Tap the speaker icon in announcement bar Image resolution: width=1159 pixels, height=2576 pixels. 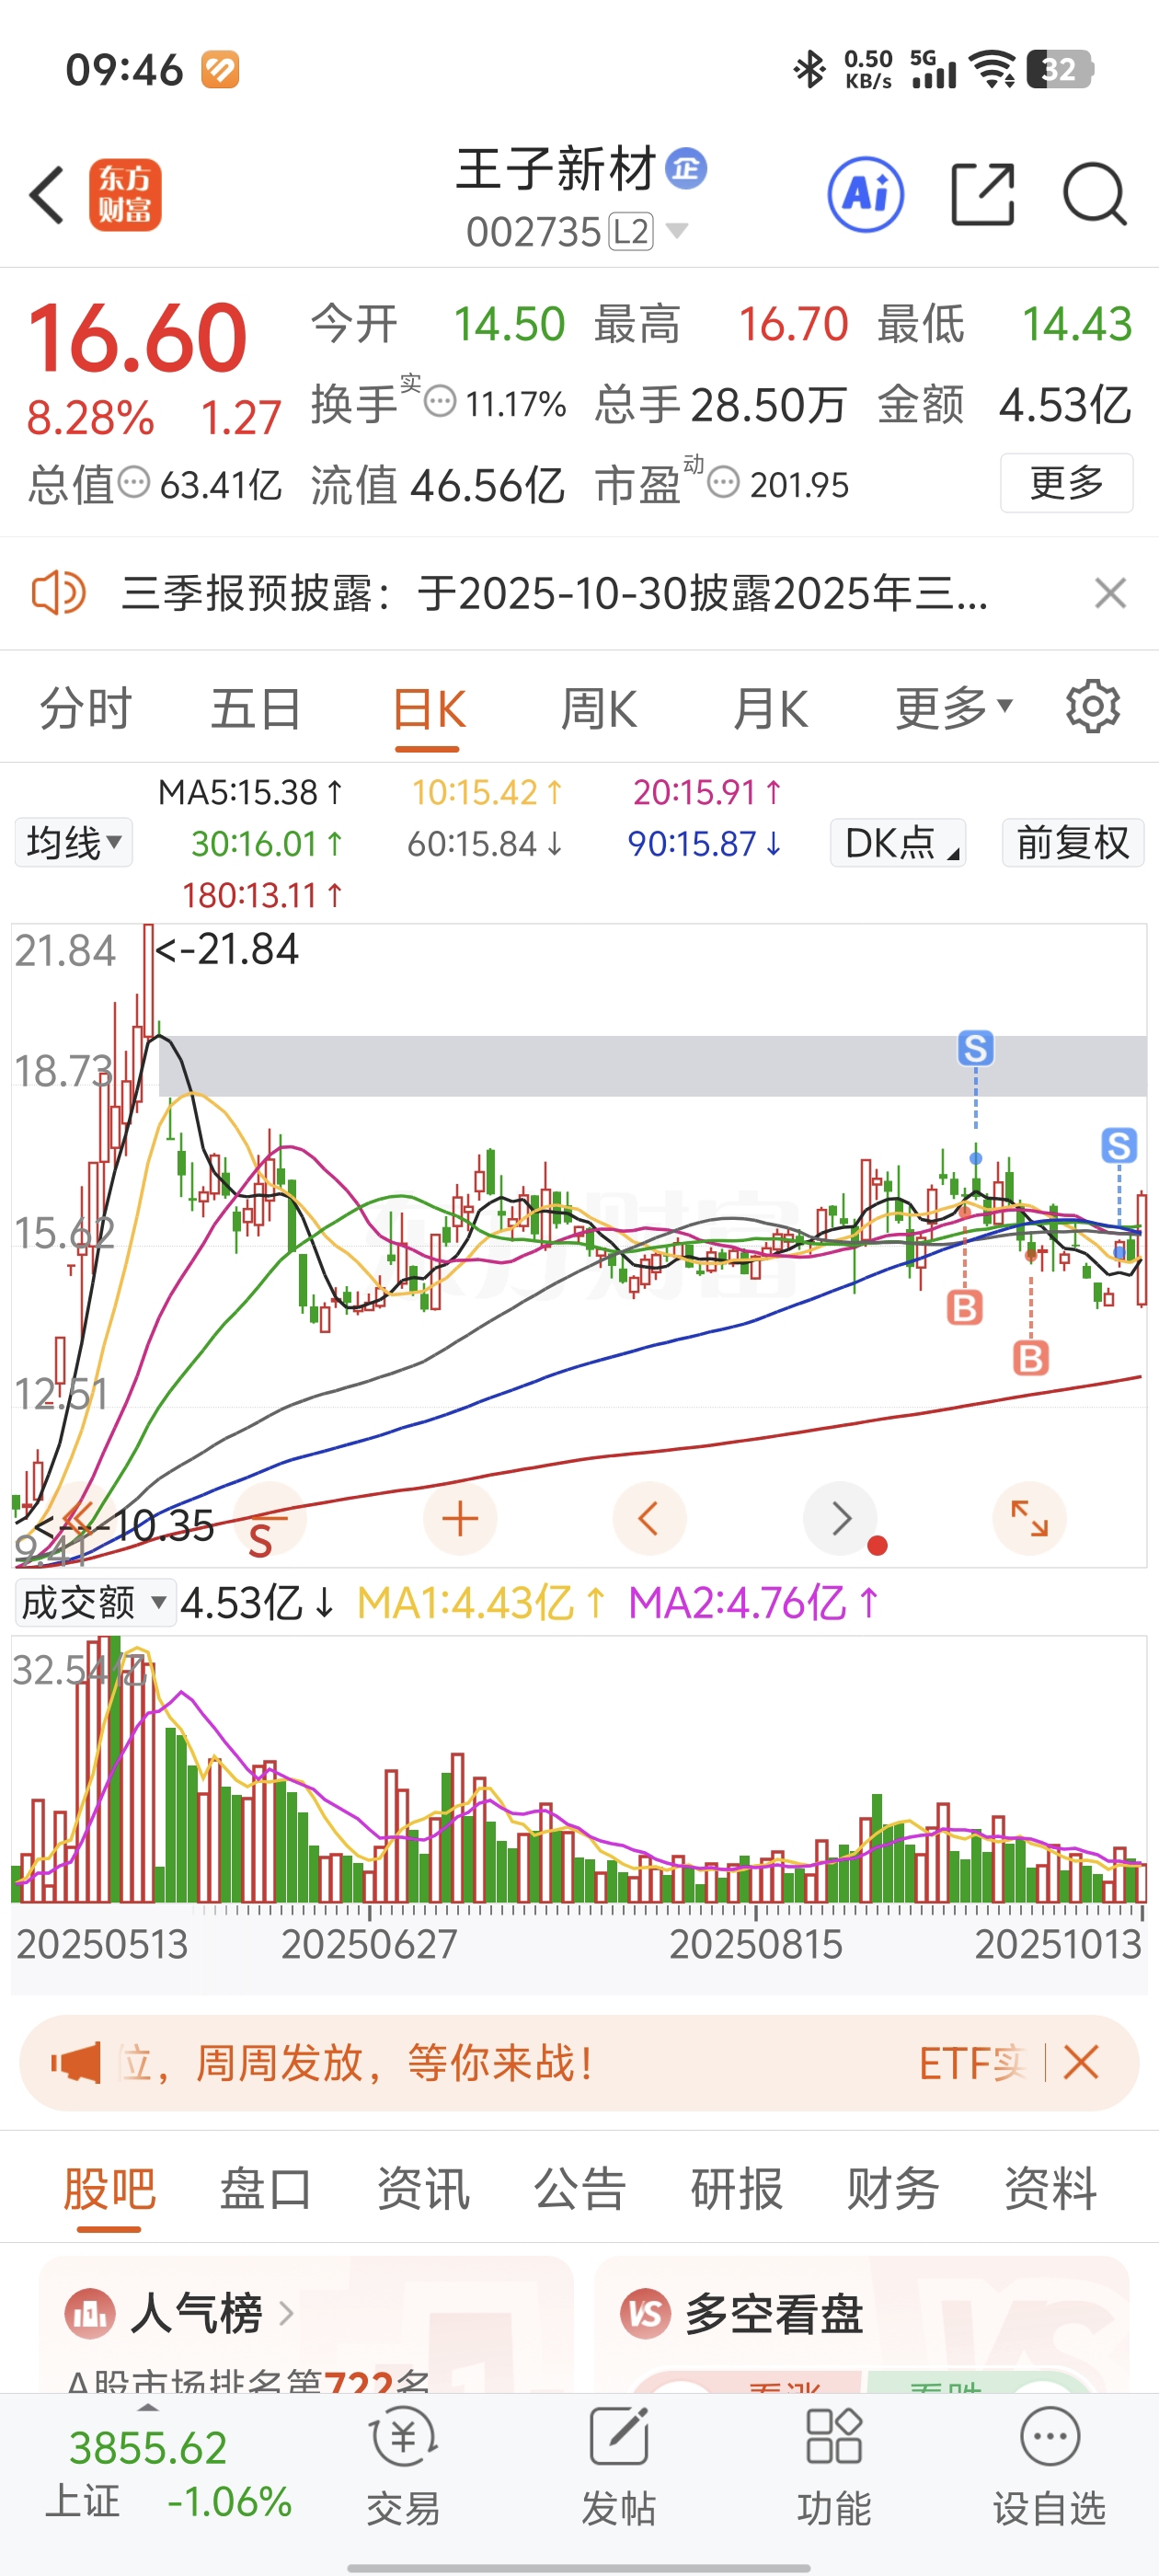click(58, 593)
